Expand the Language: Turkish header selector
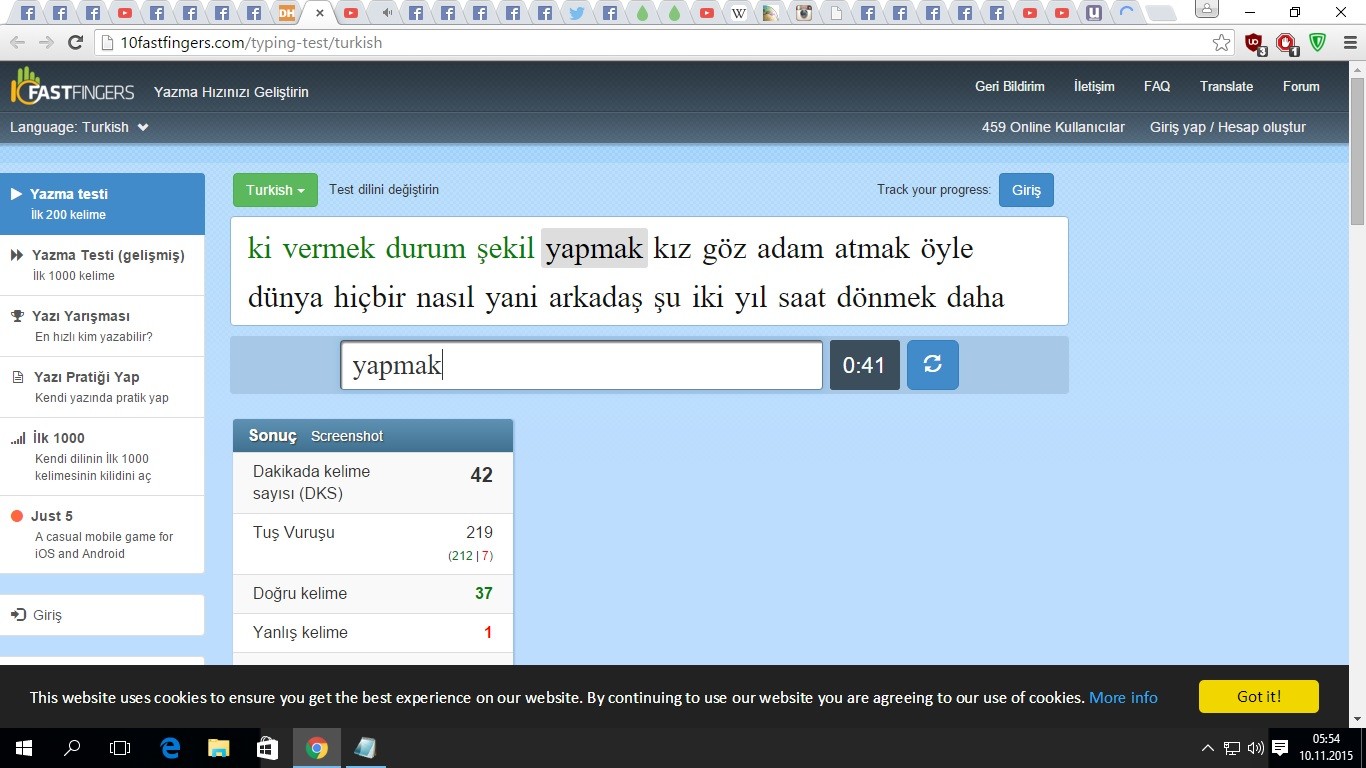Viewport: 1366px width, 768px height. pos(79,127)
